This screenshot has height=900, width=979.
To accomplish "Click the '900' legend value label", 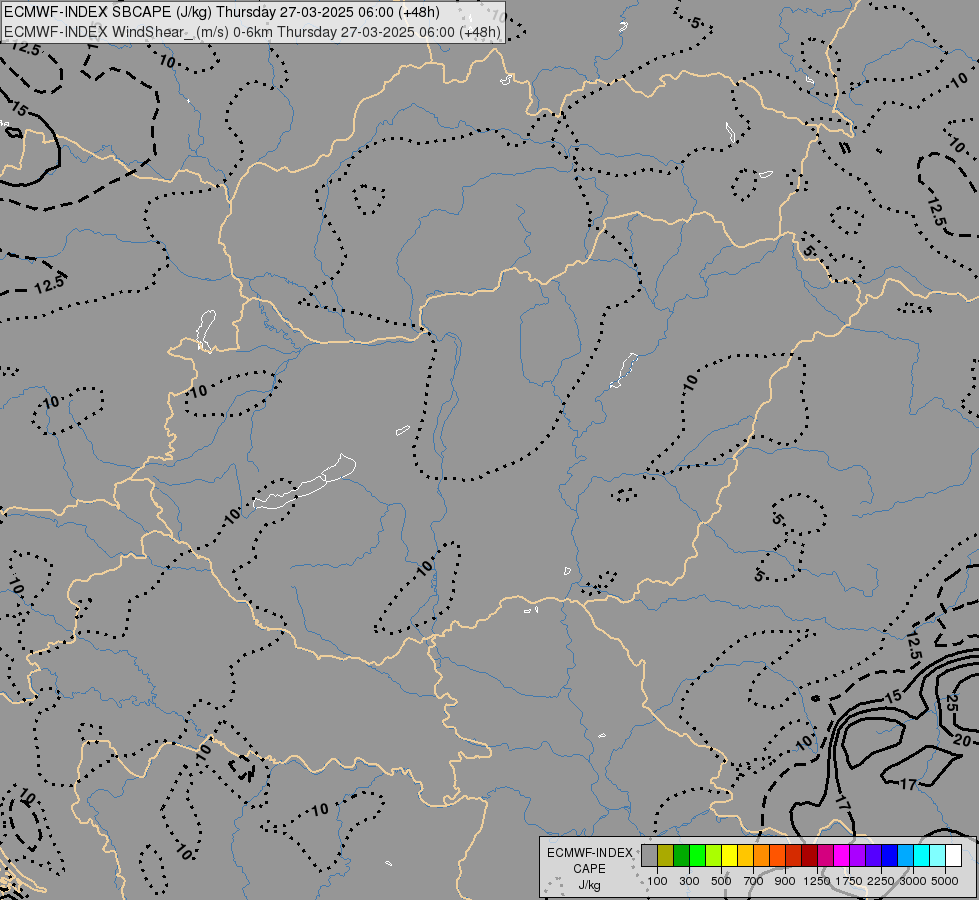I will click(785, 881).
